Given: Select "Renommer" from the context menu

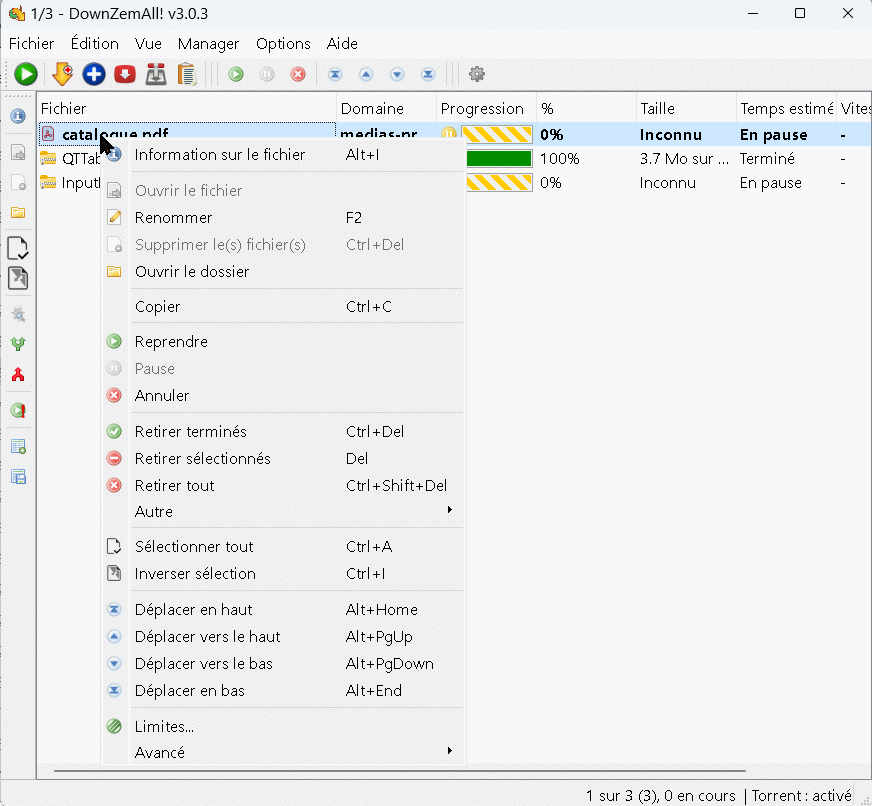Looking at the screenshot, I should [284, 217].
